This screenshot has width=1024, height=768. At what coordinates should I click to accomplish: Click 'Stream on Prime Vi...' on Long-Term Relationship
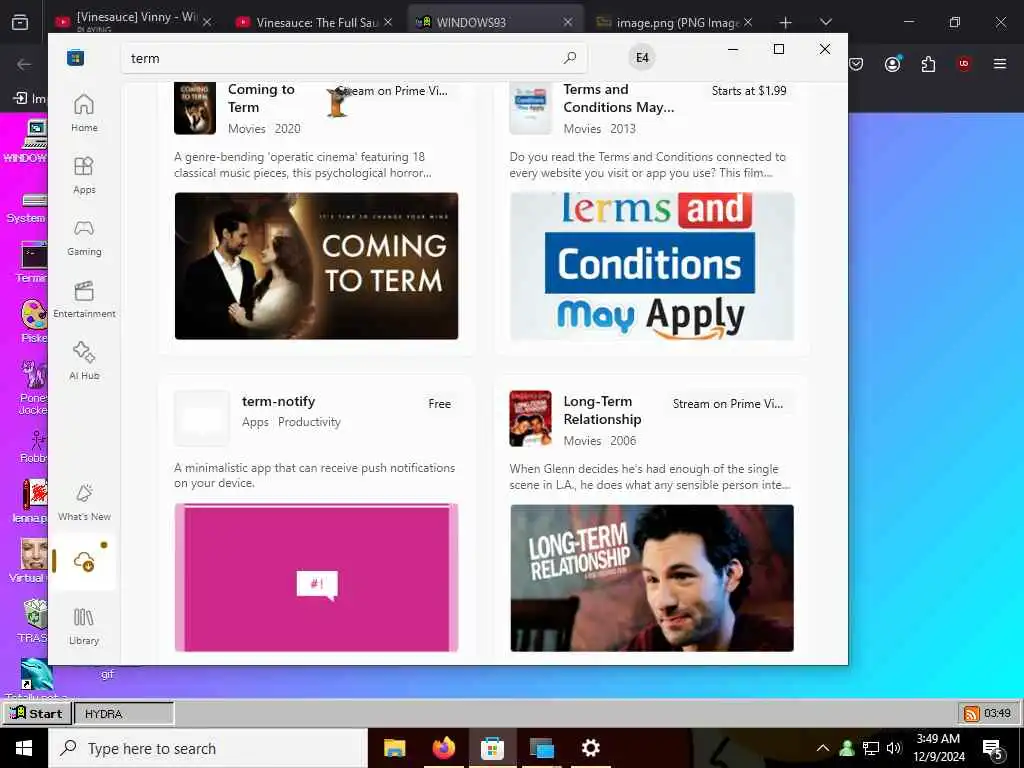(728, 404)
